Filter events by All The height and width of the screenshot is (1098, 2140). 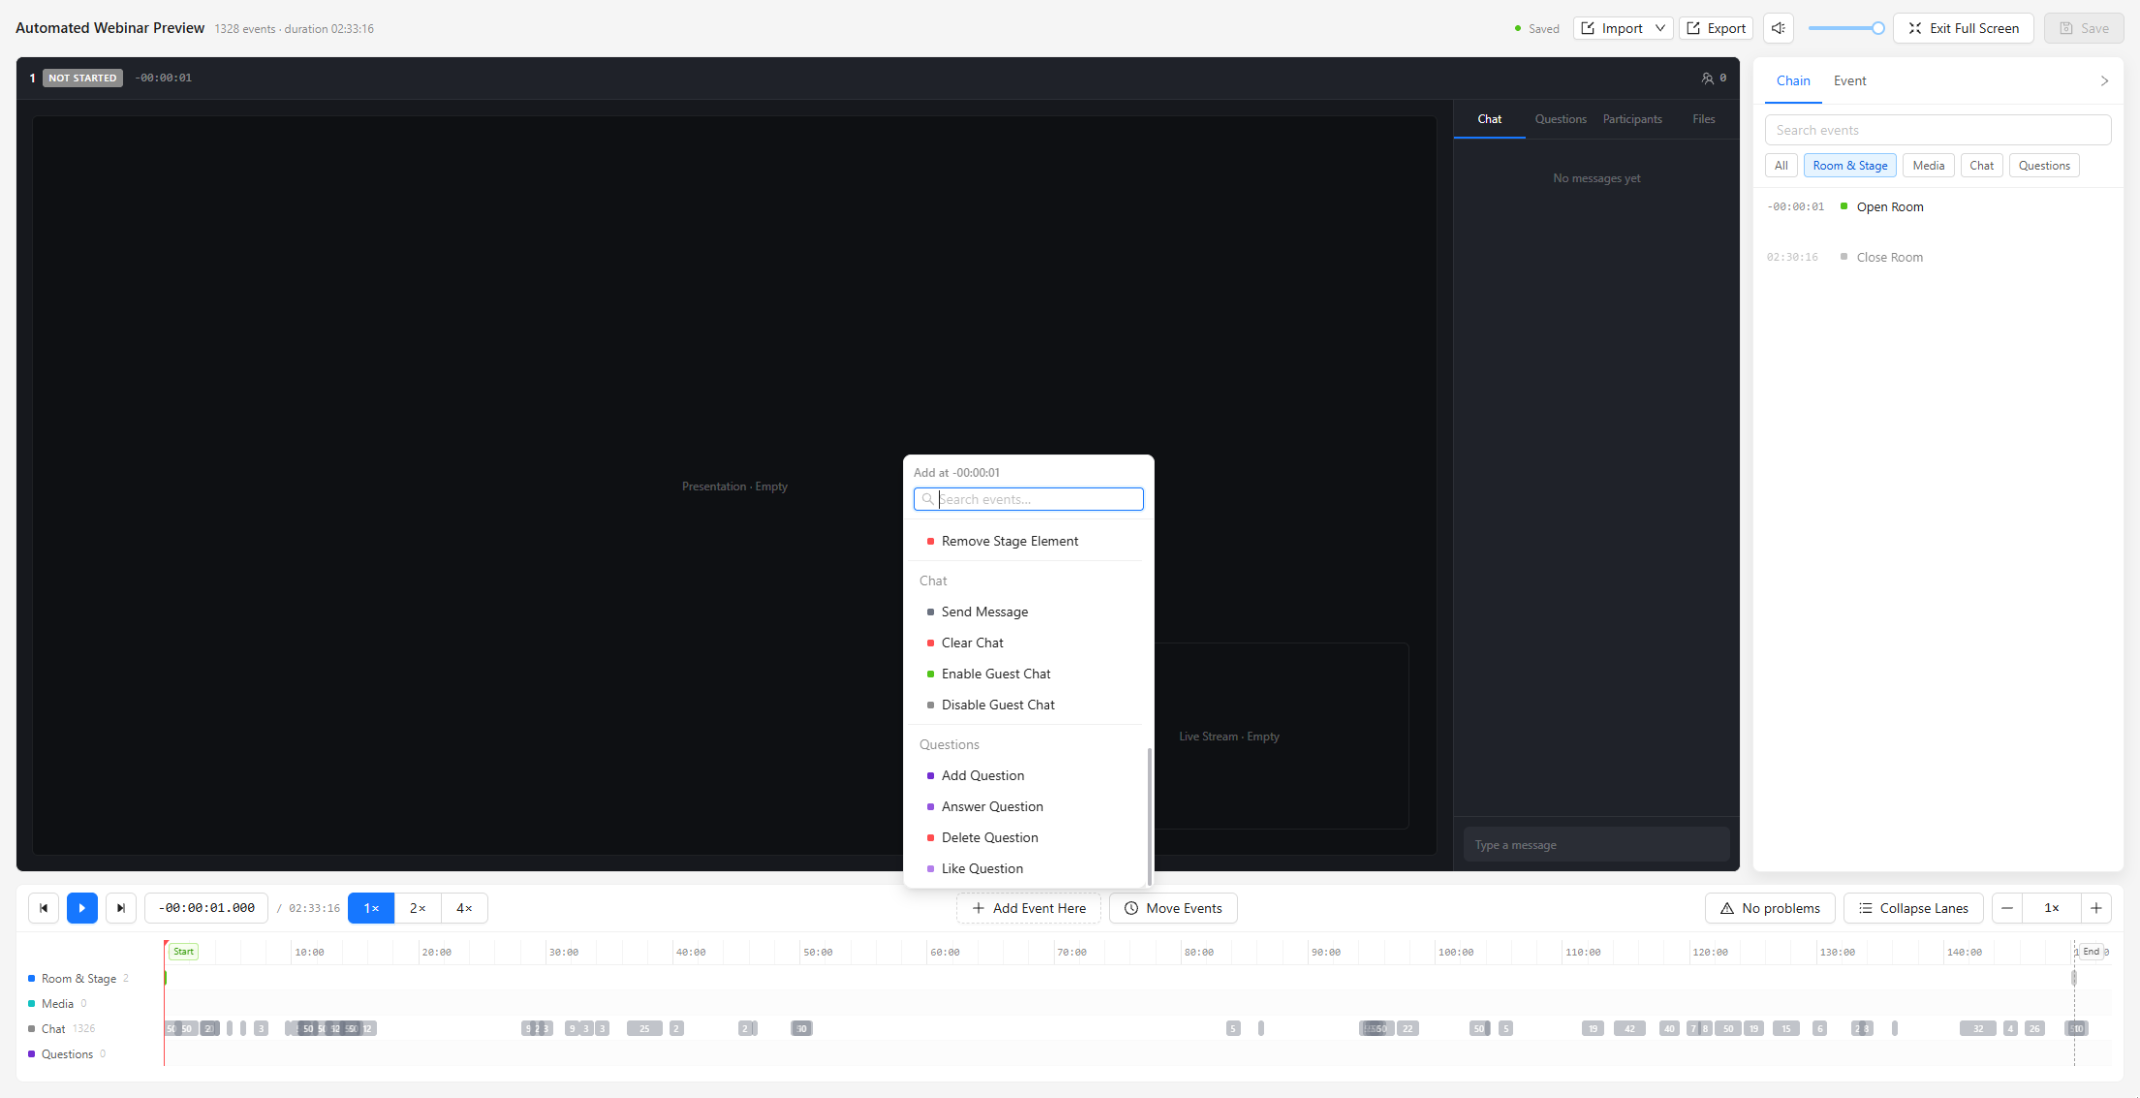point(1781,166)
